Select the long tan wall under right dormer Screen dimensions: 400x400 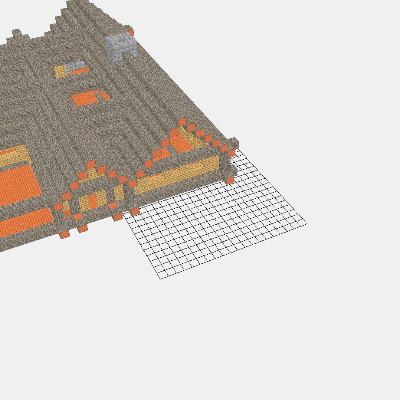tap(177, 175)
